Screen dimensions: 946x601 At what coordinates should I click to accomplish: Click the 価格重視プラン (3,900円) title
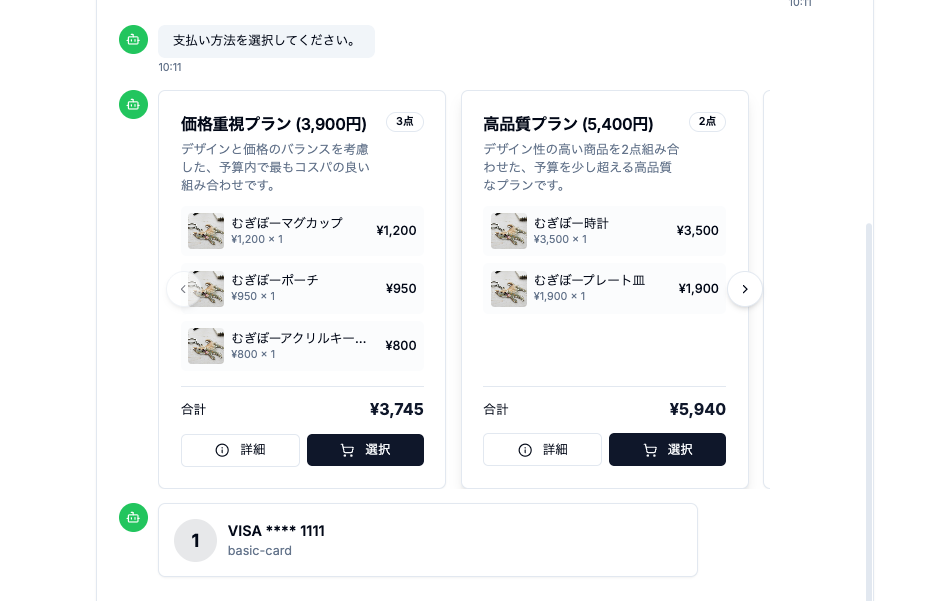274,124
